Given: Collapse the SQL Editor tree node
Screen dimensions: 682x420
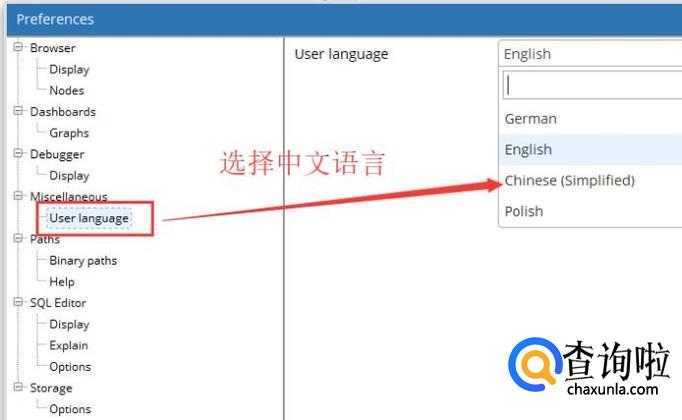Looking at the screenshot, I should tap(18, 302).
